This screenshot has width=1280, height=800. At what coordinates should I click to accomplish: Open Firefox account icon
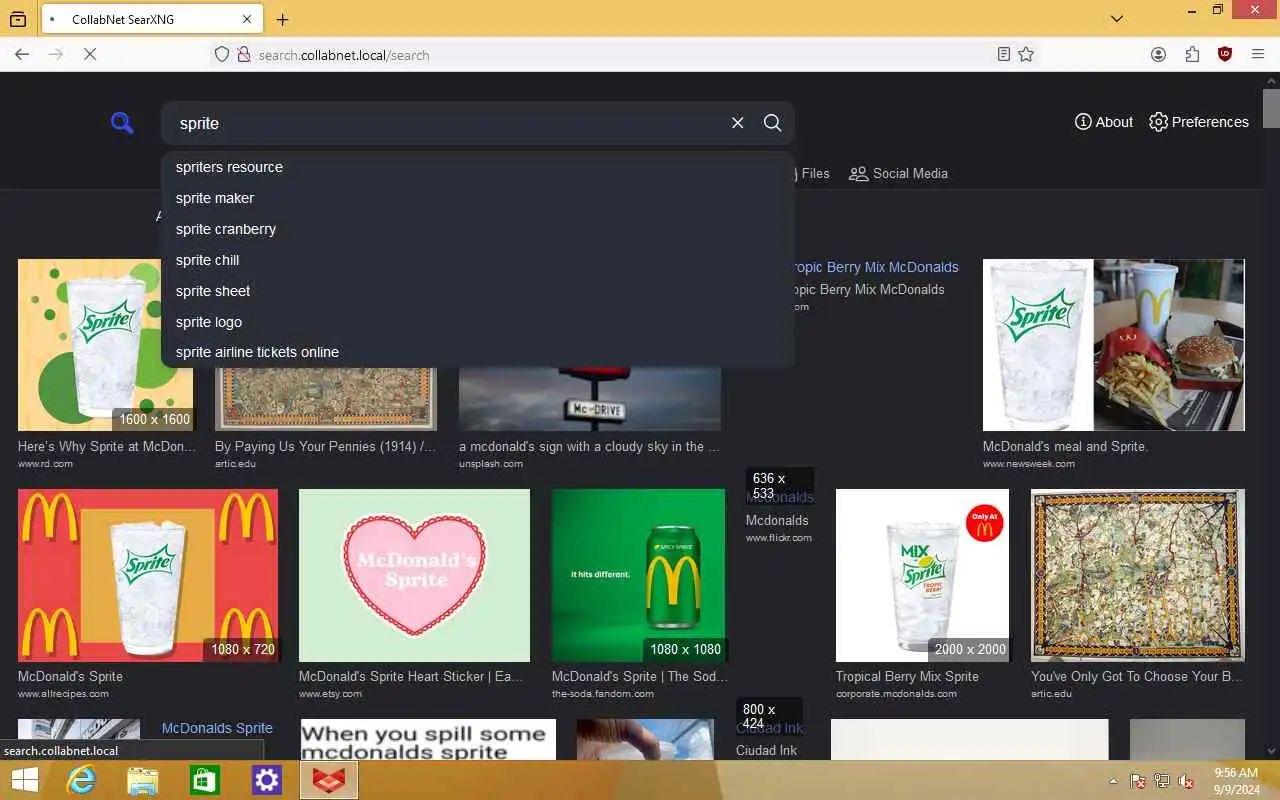pyautogui.click(x=1158, y=55)
